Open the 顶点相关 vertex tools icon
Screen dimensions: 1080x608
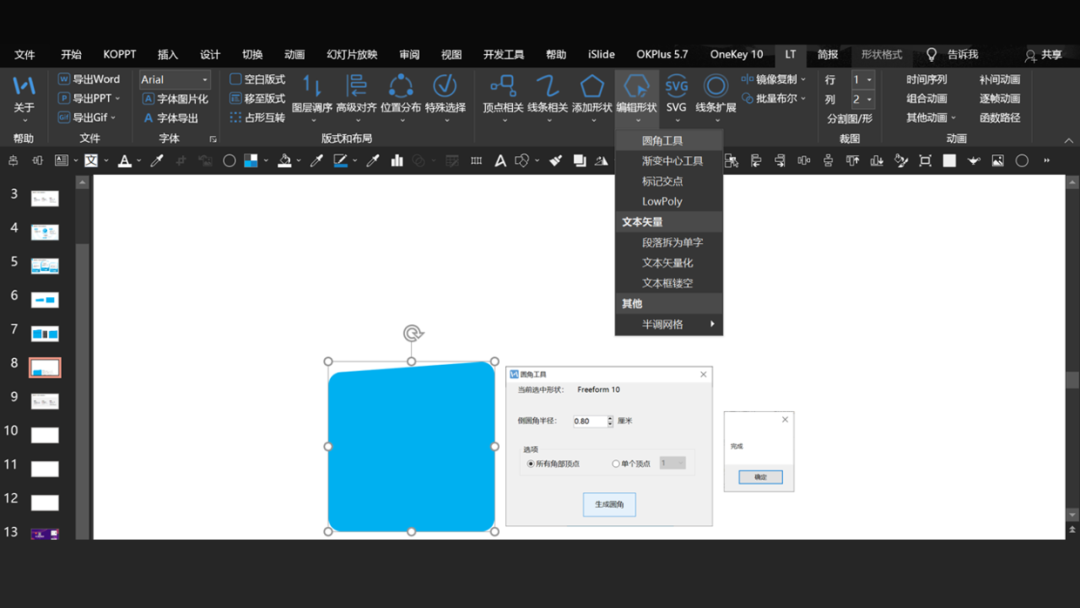503,87
